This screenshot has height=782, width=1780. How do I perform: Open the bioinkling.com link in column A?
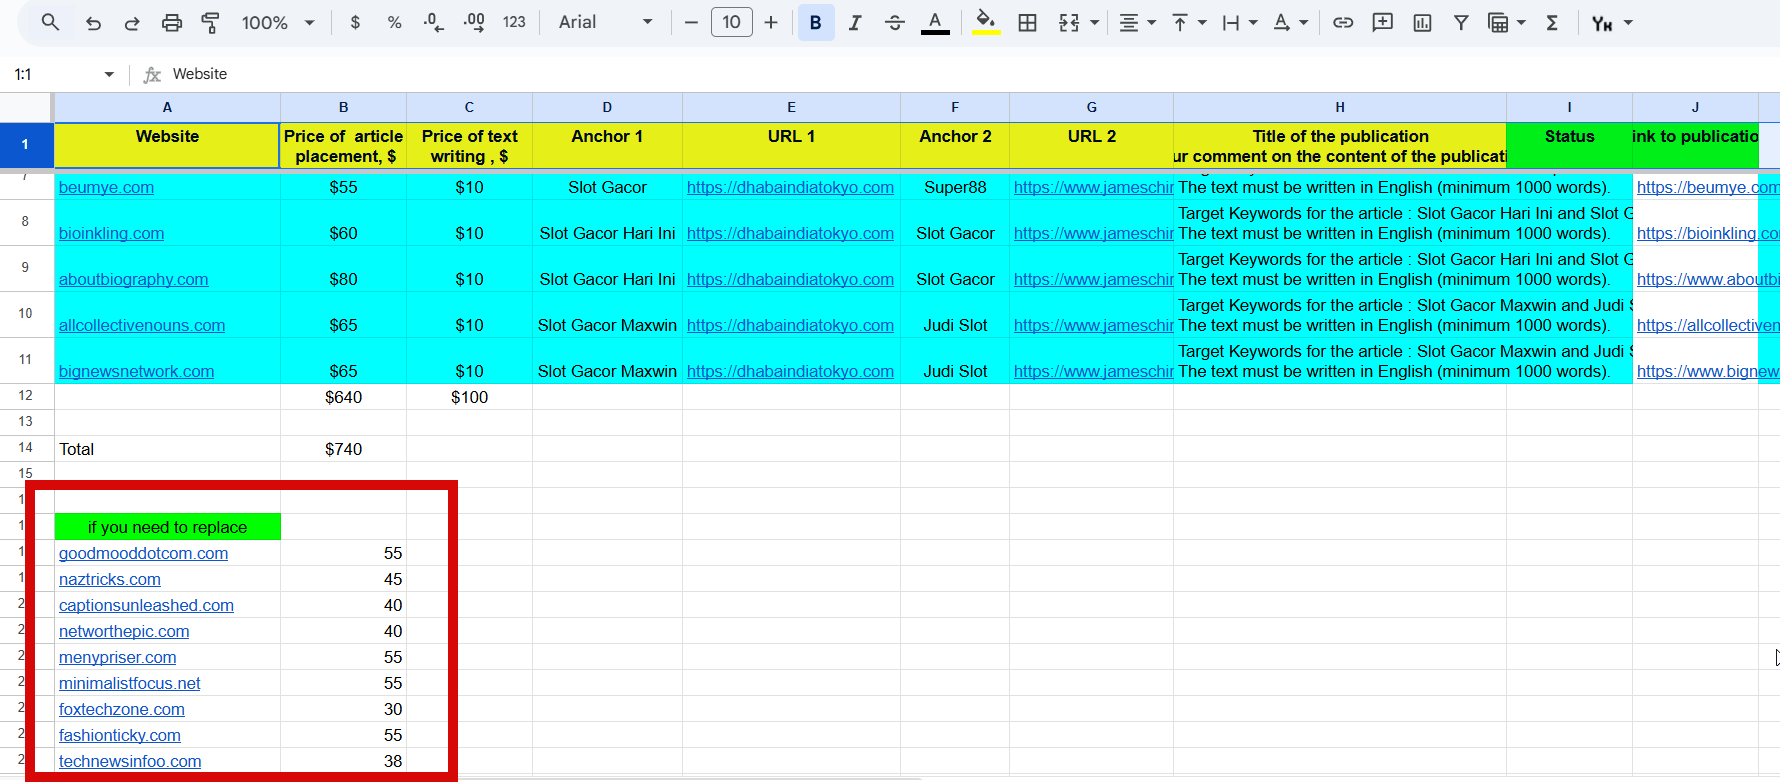(111, 233)
